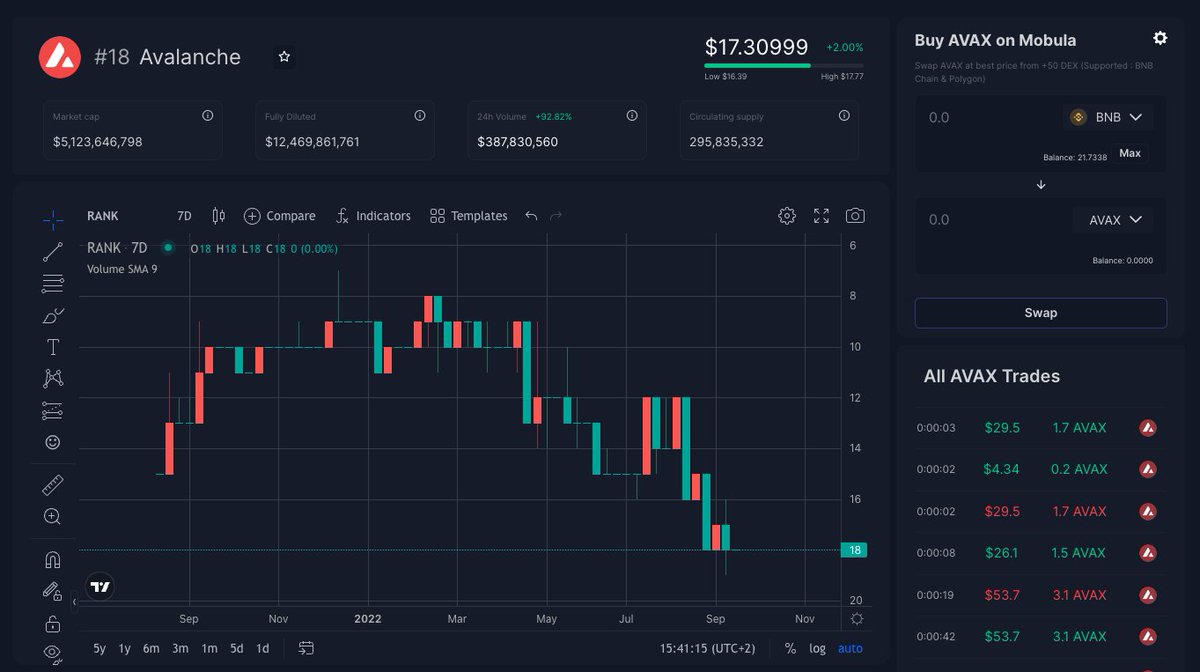
Task: Toggle magnet mode for drawings
Action: click(53, 560)
